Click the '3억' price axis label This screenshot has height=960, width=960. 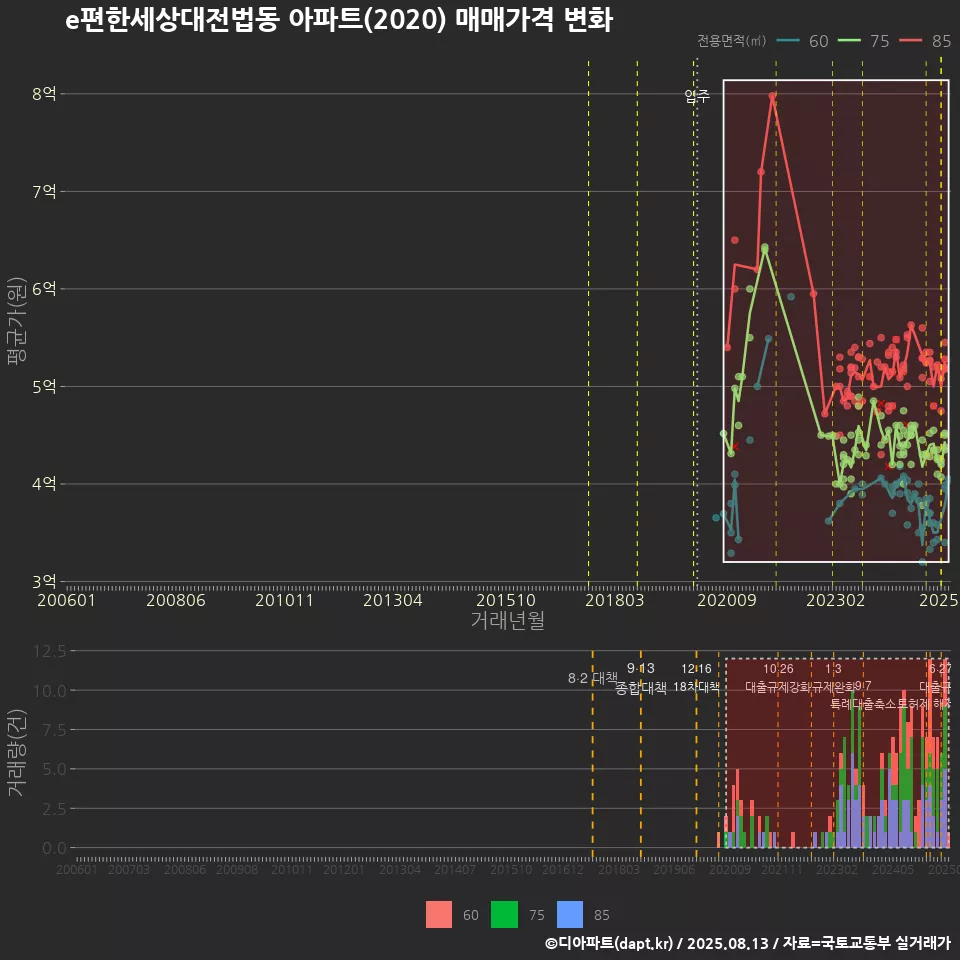[44, 581]
